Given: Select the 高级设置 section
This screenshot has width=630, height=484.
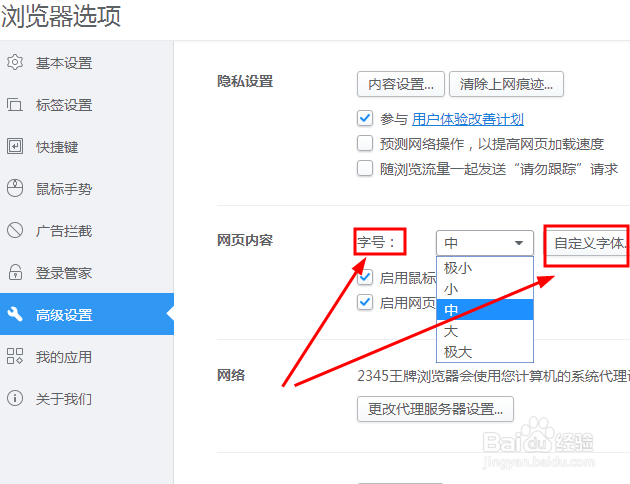Looking at the screenshot, I should [x=87, y=314].
